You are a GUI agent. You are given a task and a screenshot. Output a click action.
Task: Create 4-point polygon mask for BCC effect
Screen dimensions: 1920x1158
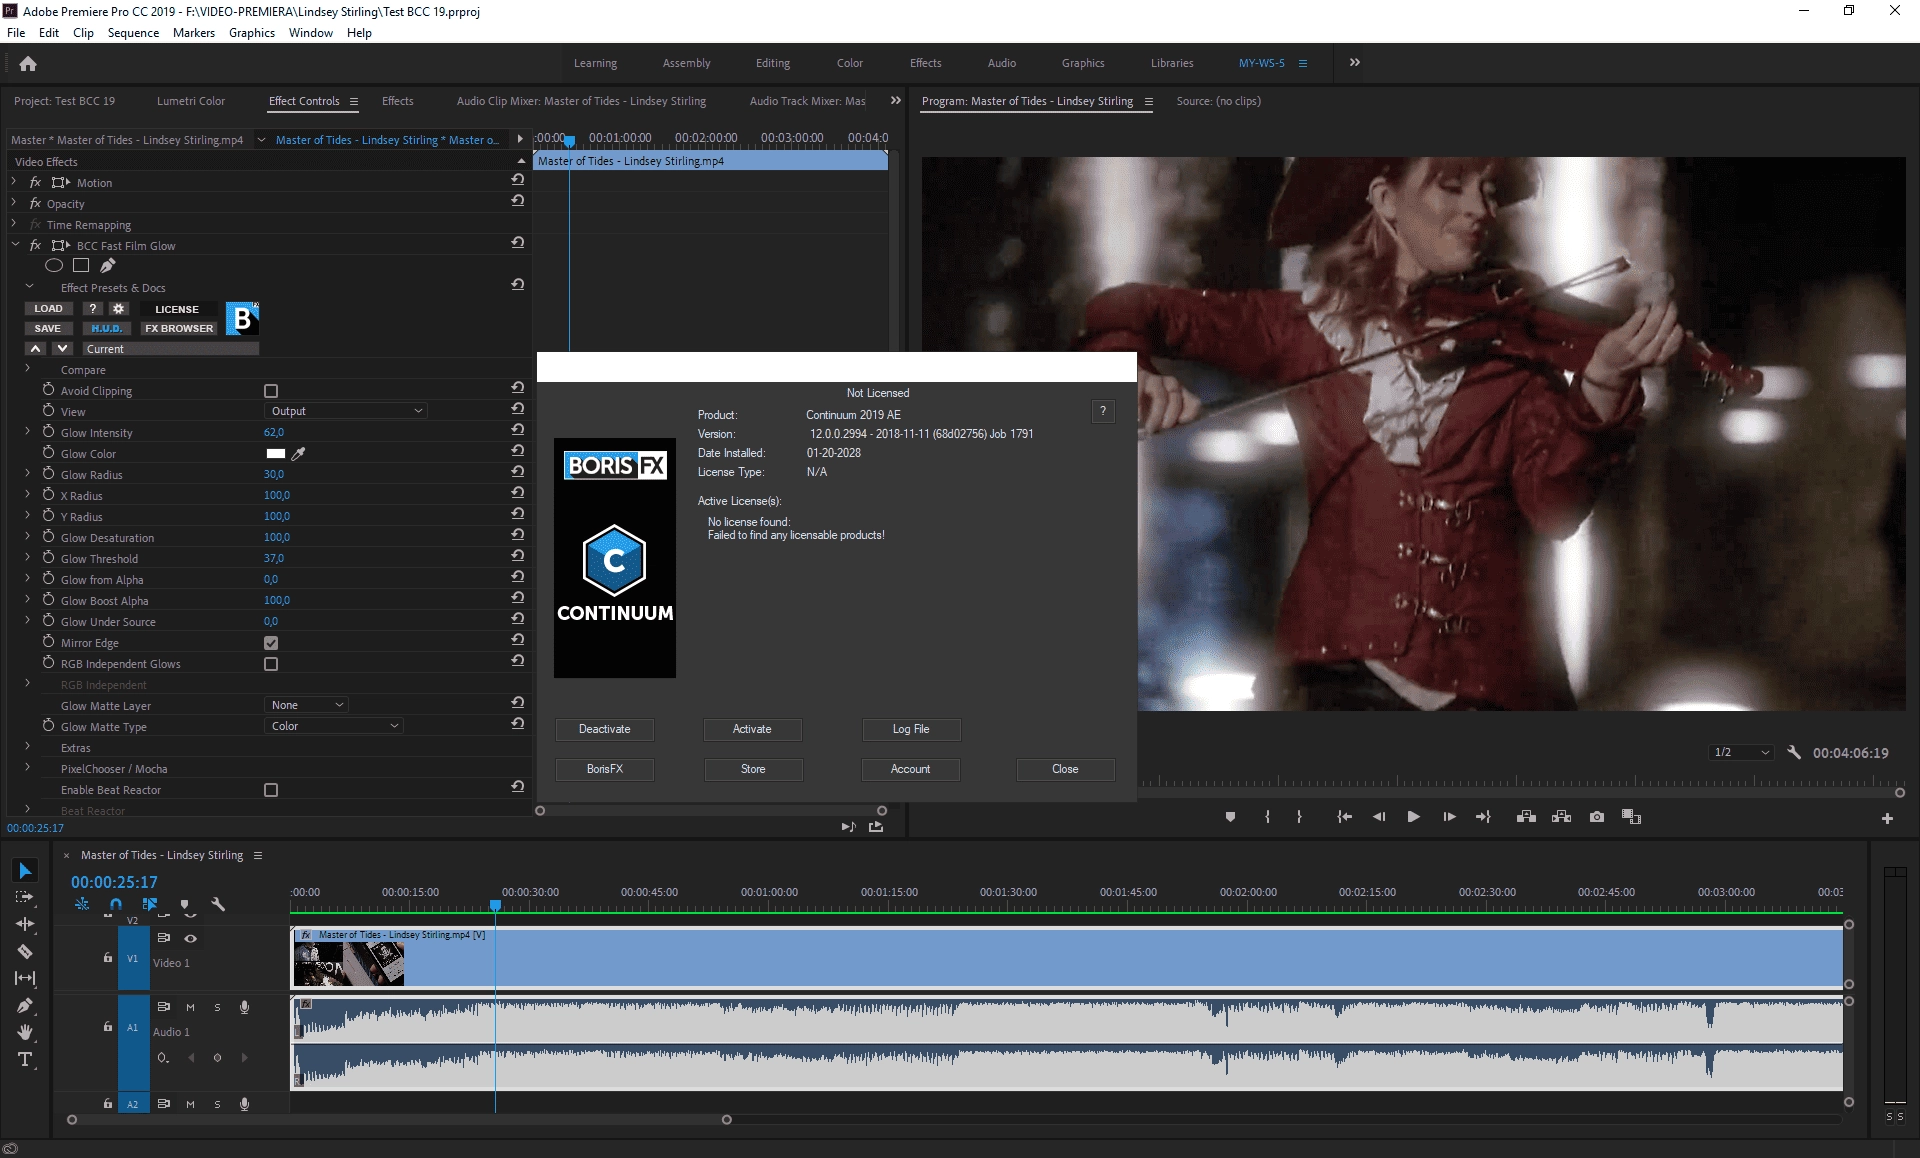coord(81,265)
